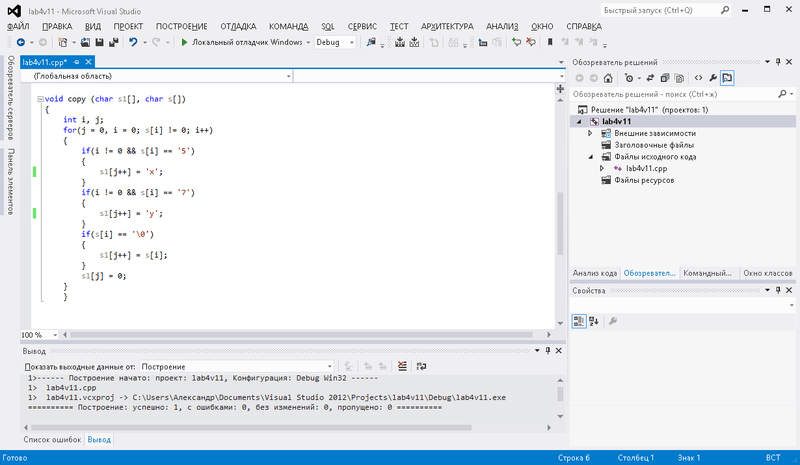Open the Debug configuration dropdown
Image resolution: width=800 pixels, height=465 pixels.
click(338, 43)
